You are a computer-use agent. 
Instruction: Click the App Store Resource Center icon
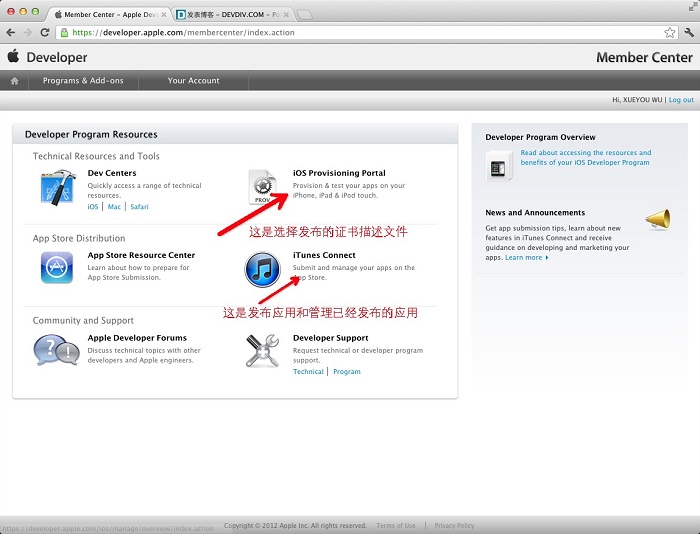tap(57, 267)
